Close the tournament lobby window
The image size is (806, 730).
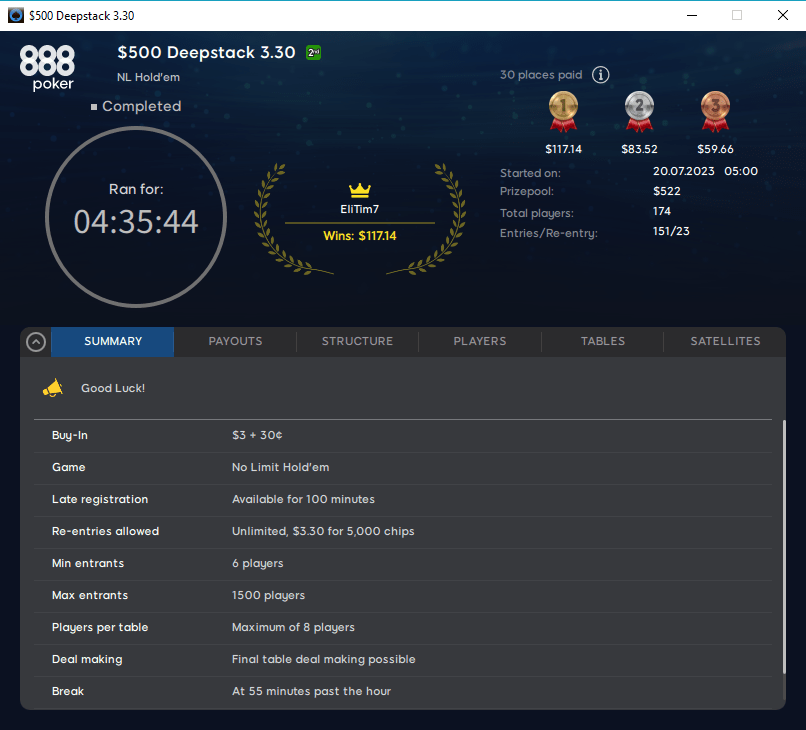(783, 15)
